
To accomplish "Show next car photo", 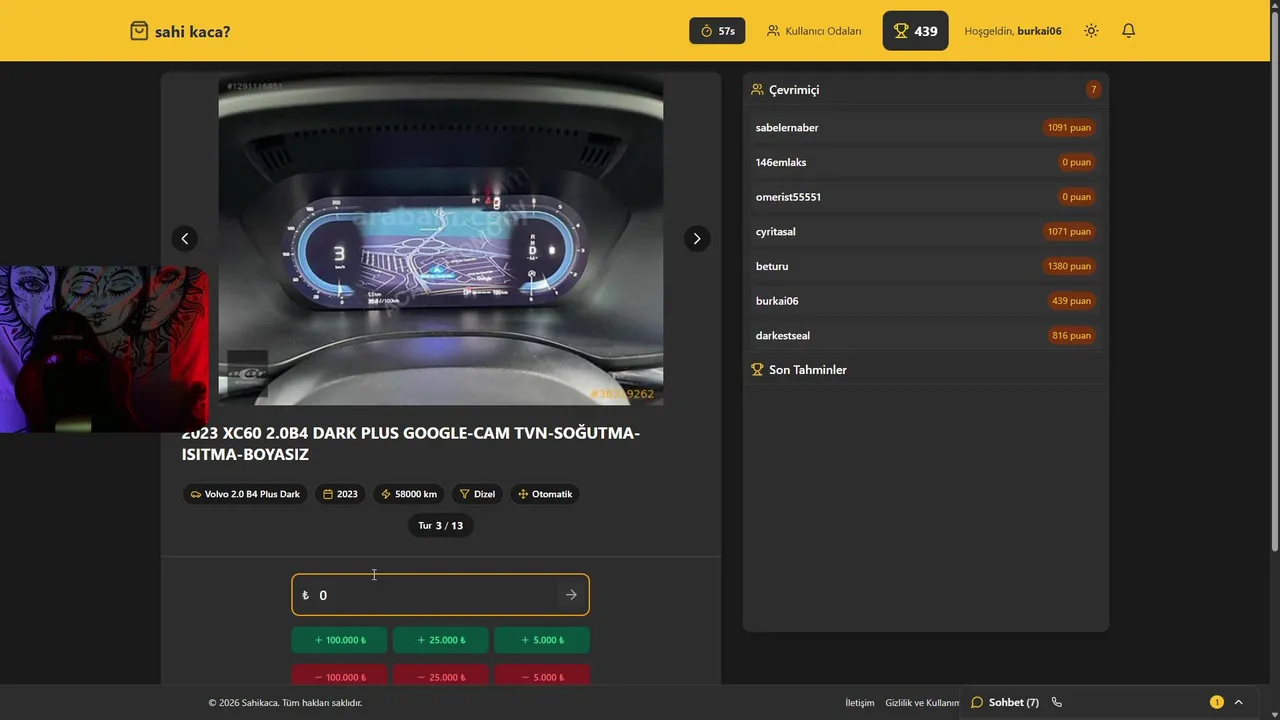I will click(697, 239).
